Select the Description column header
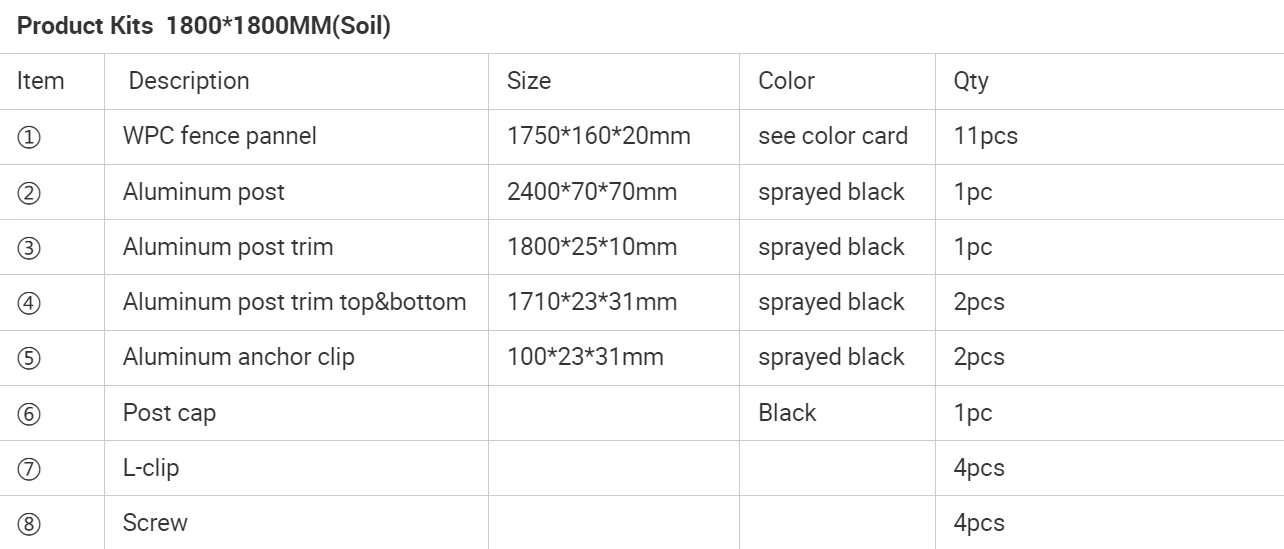The image size is (1284, 549). [189, 81]
